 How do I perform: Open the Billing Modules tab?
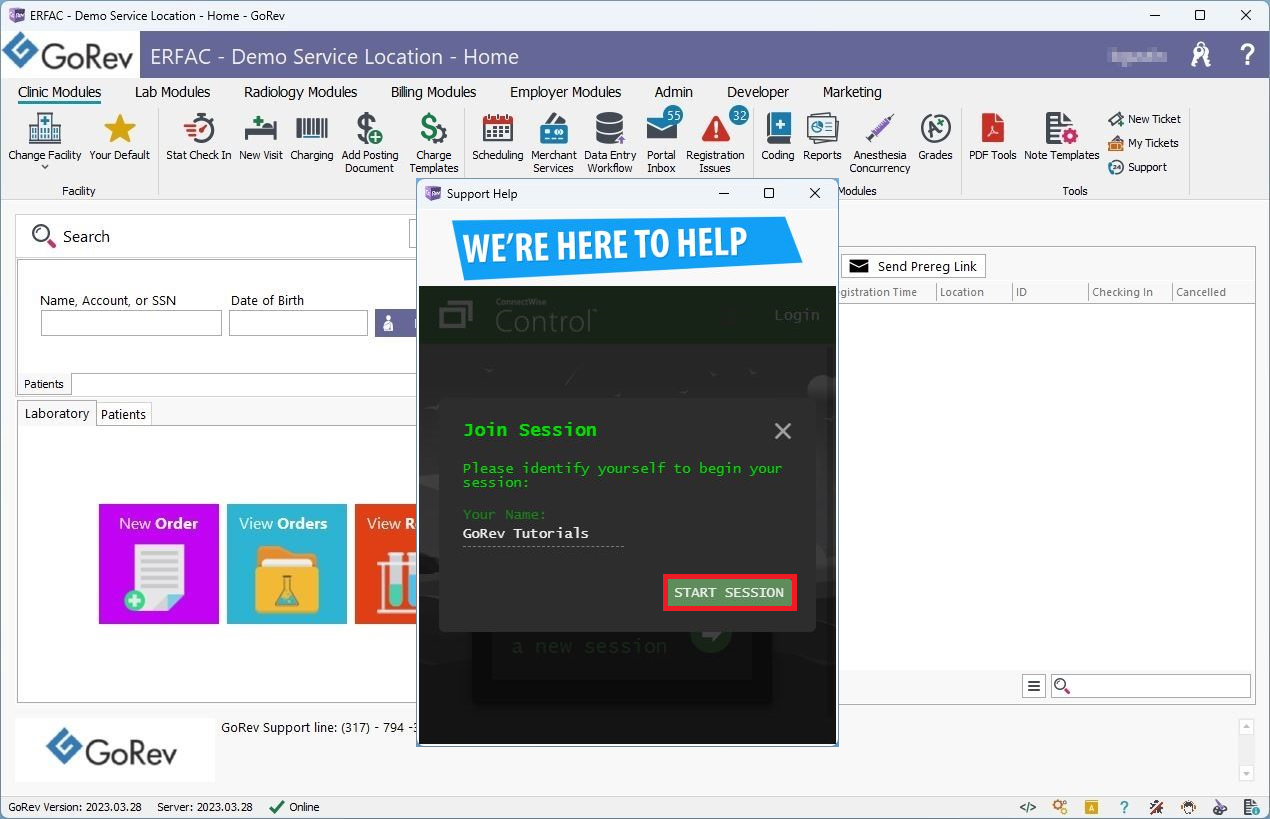pyautogui.click(x=433, y=92)
